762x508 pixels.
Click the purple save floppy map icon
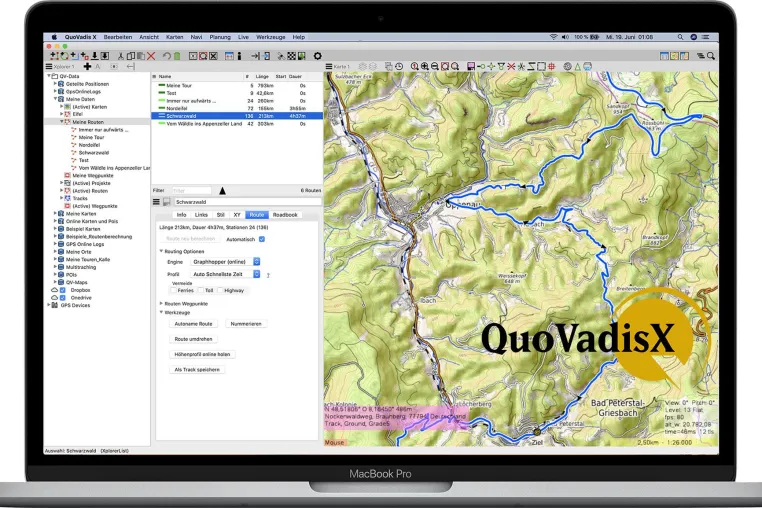pos(470,67)
